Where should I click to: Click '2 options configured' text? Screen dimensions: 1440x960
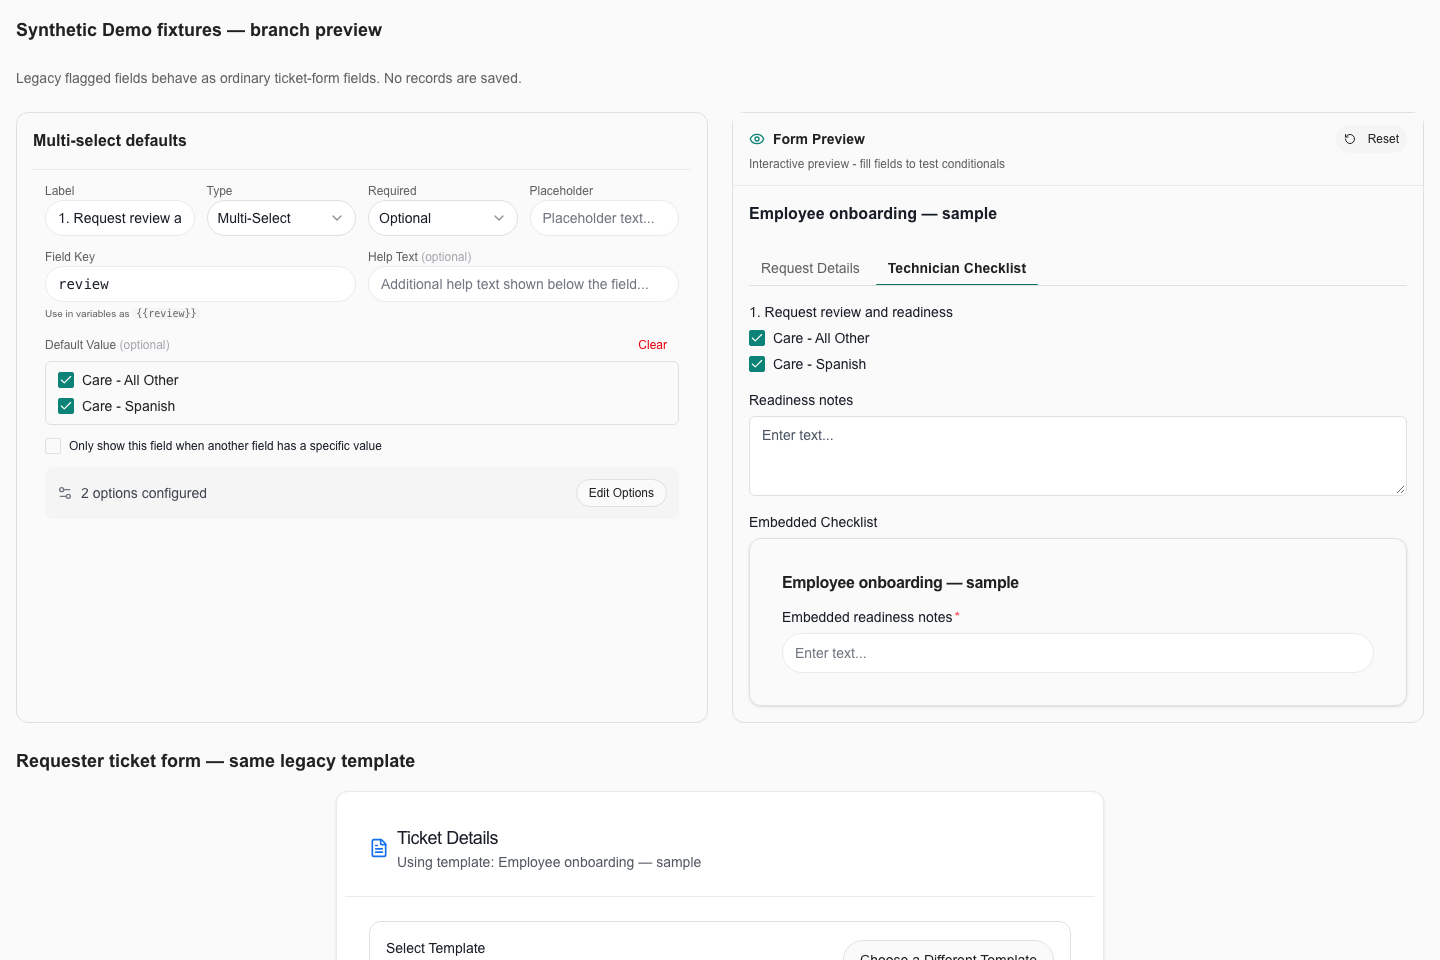coord(144,493)
